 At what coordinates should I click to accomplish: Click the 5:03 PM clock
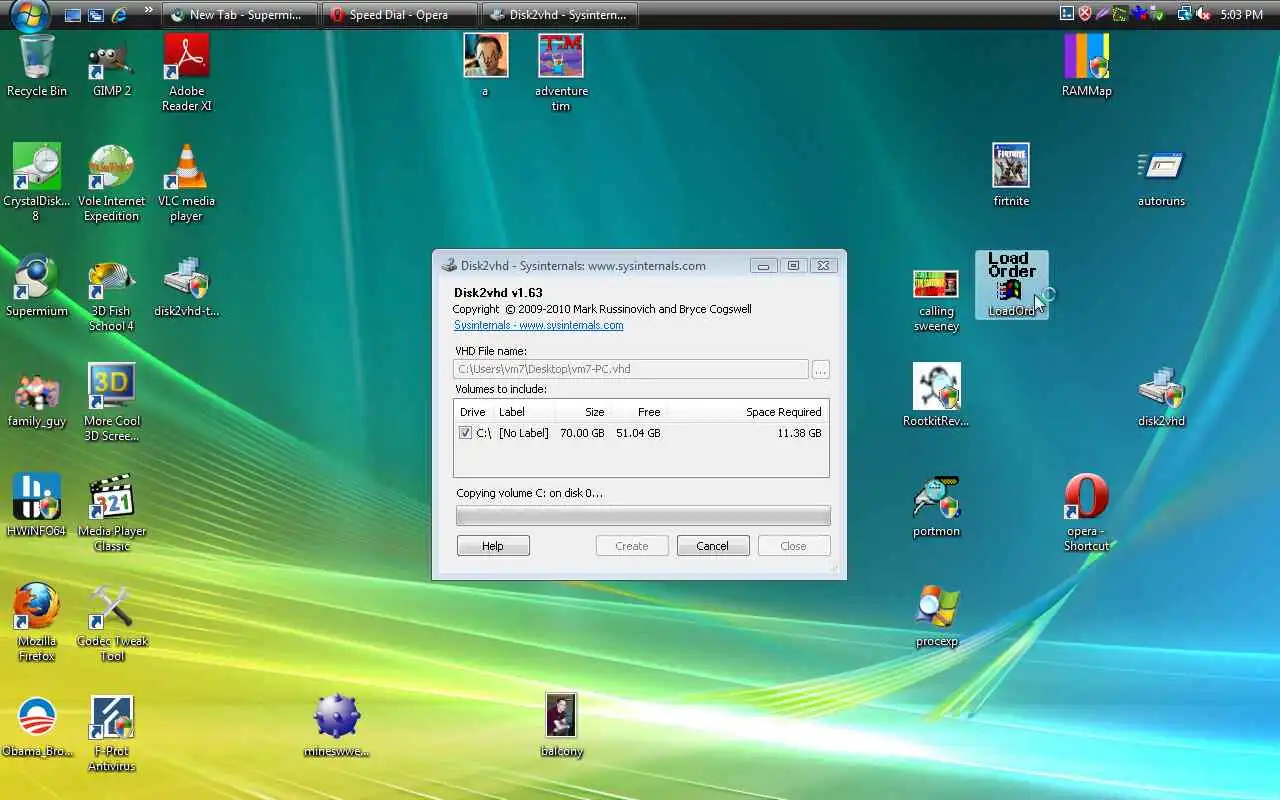1242,15
